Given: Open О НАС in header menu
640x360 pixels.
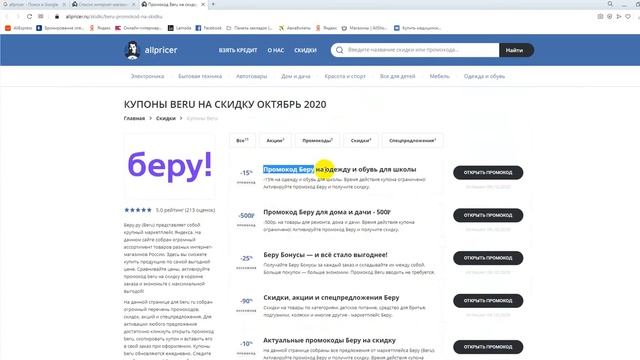Looking at the screenshot, I should click(276, 50).
